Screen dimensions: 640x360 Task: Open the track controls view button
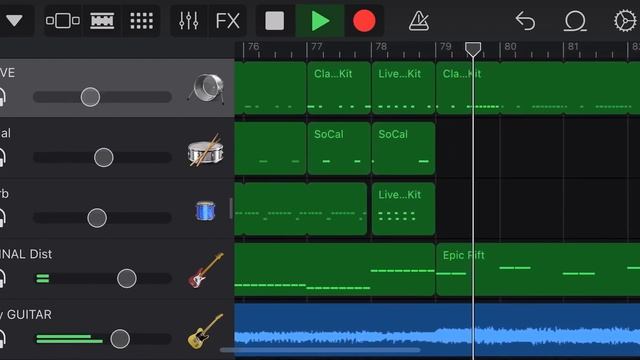(x=62, y=20)
